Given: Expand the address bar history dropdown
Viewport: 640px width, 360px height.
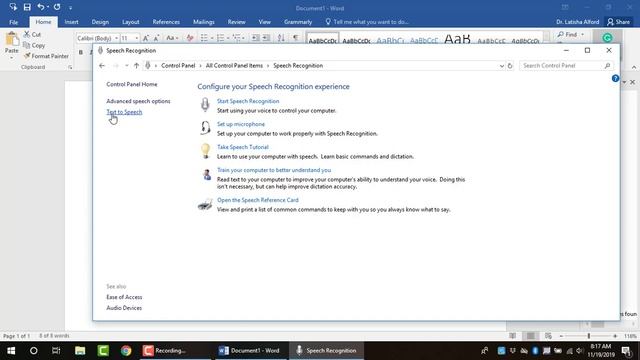Looking at the screenshot, I should pyautogui.click(x=502, y=66).
